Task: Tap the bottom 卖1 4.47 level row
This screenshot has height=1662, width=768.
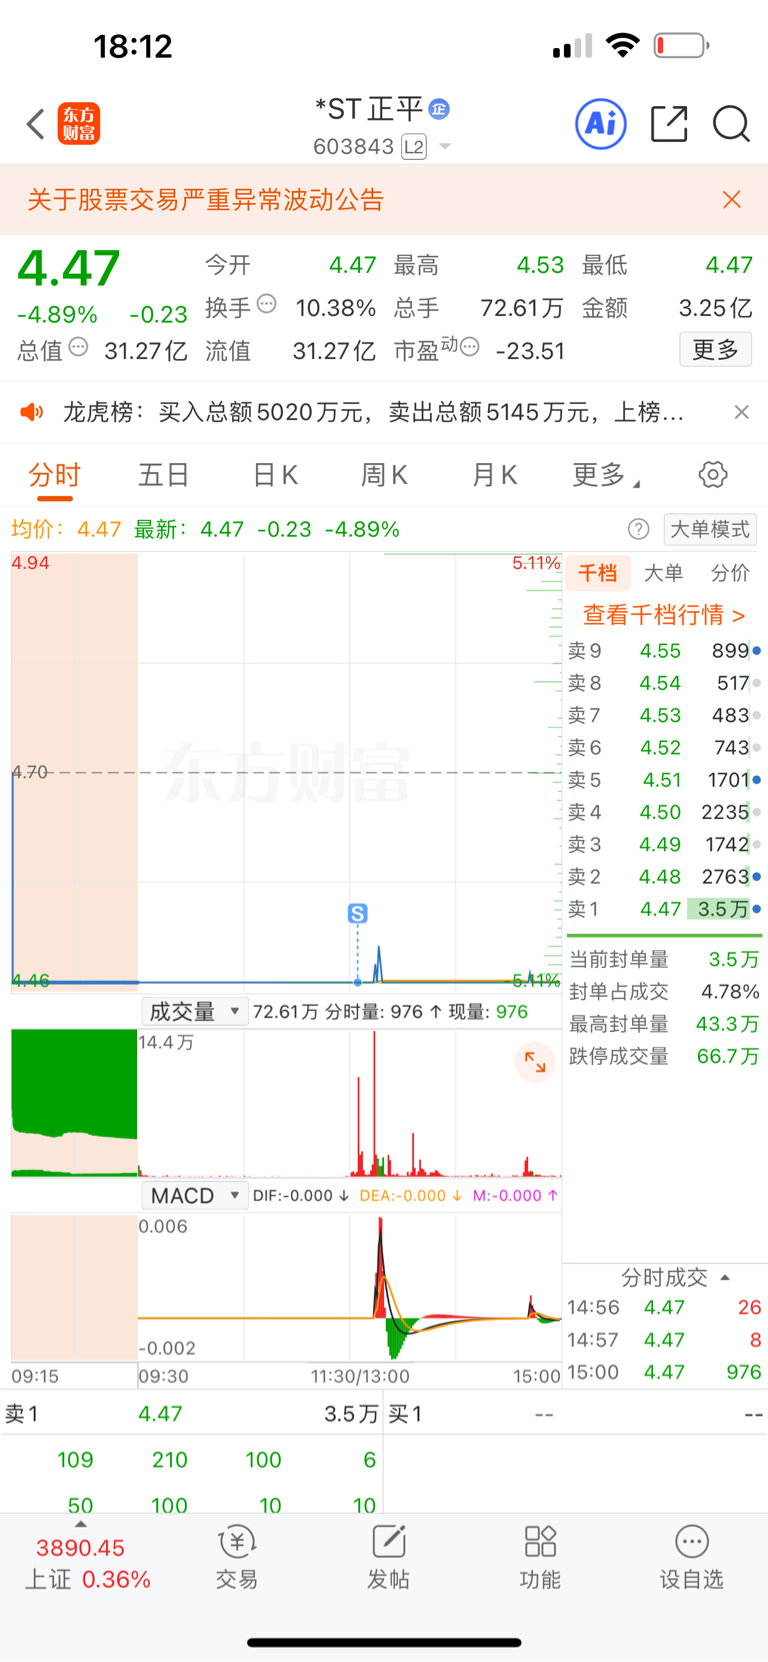Action: pos(192,1414)
